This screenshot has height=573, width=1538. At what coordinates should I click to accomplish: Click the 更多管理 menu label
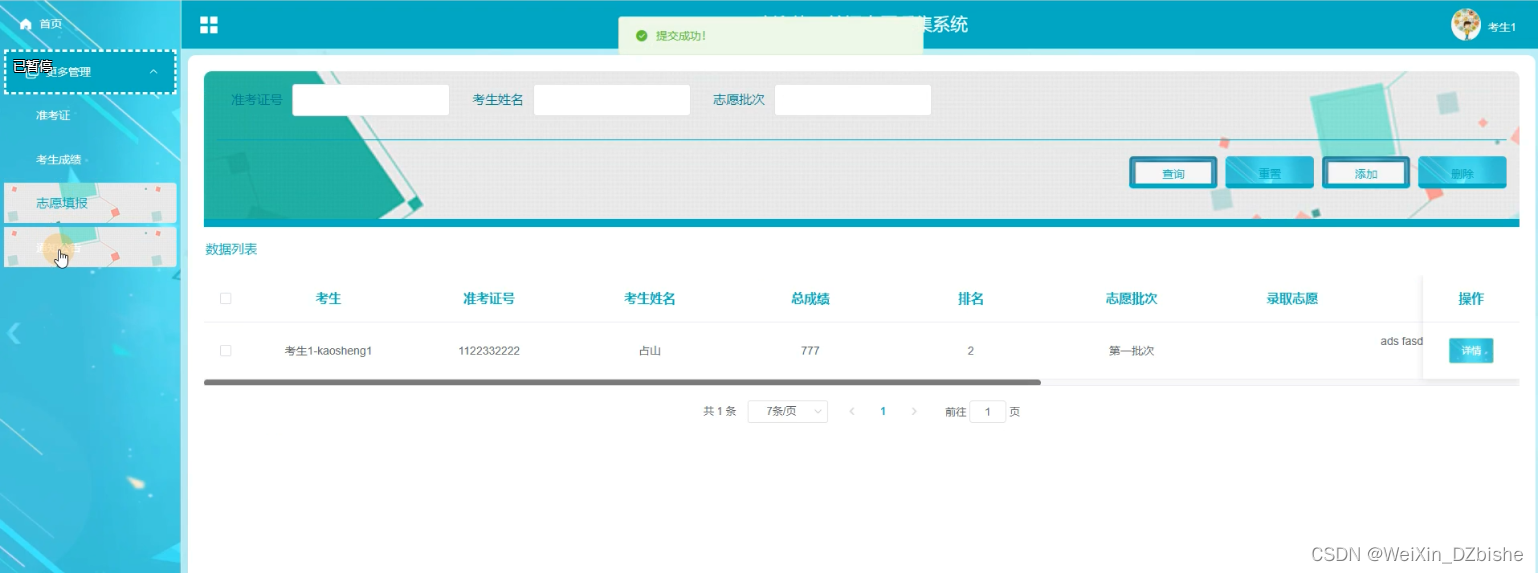[68, 72]
